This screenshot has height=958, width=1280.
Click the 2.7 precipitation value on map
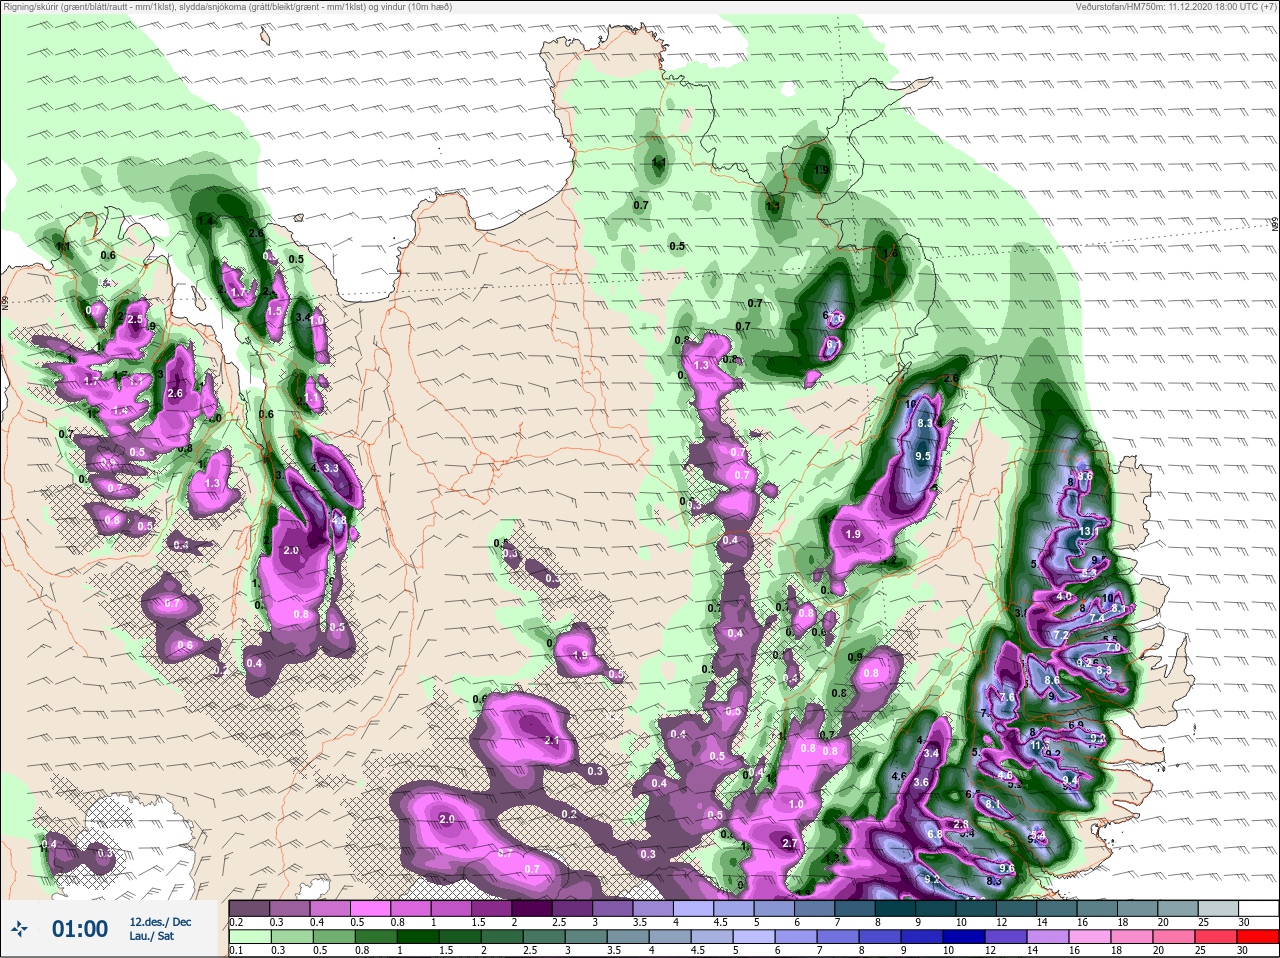pyautogui.click(x=789, y=844)
